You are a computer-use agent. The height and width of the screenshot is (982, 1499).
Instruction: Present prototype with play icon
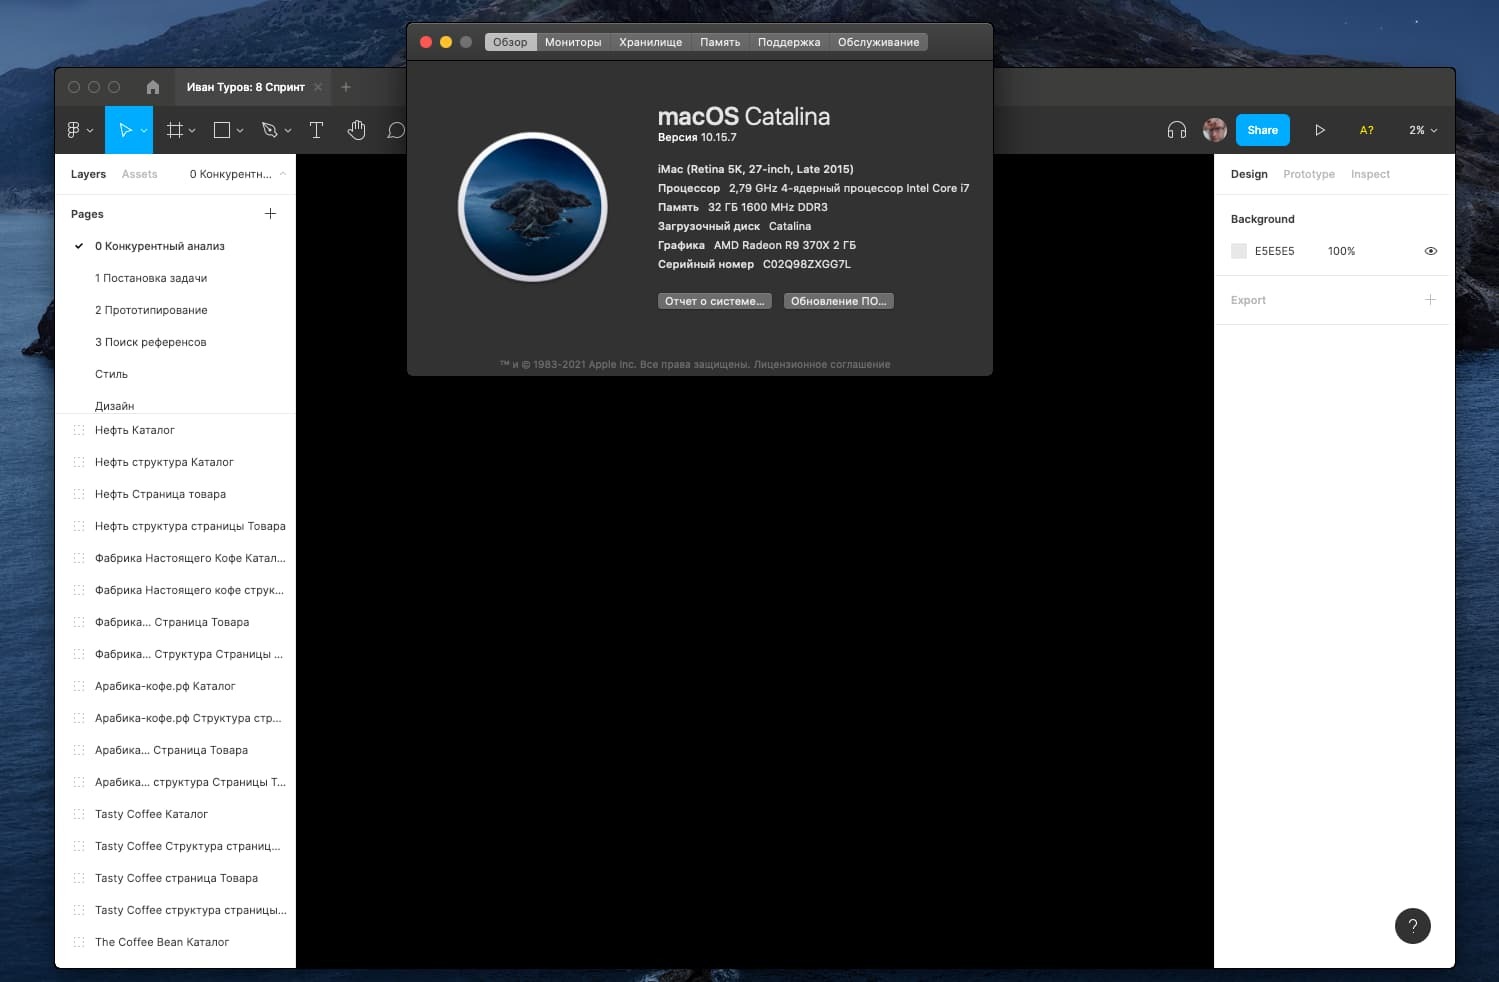1320,130
